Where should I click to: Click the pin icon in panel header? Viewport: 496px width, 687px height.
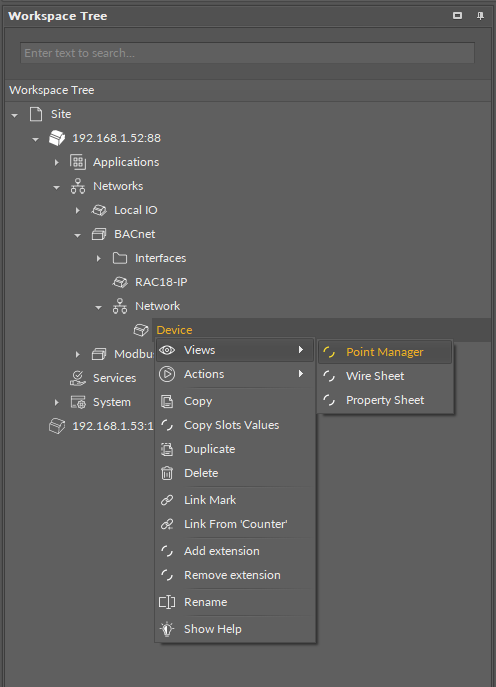[x=480, y=16]
